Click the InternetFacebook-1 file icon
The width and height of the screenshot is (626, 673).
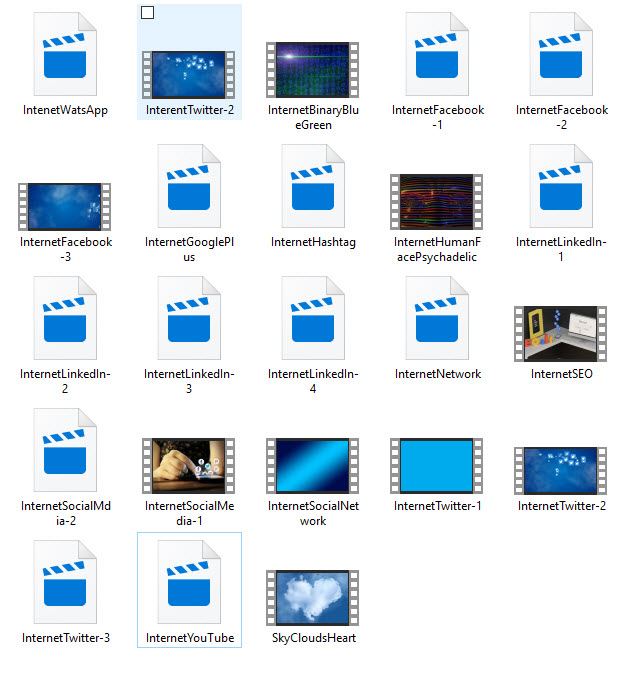[437, 55]
